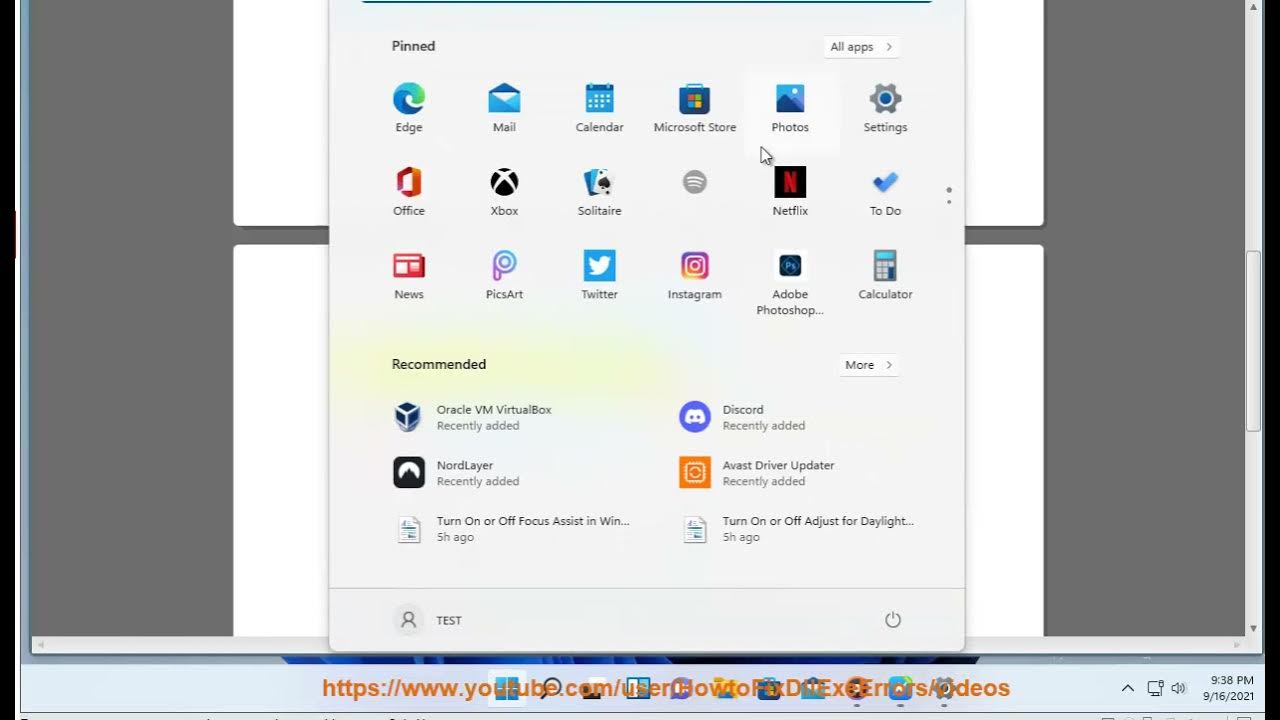Viewport: 1280px width, 720px height.
Task: Open 'Turn On or Off Adjust for Daylight' document
Action: pos(800,528)
